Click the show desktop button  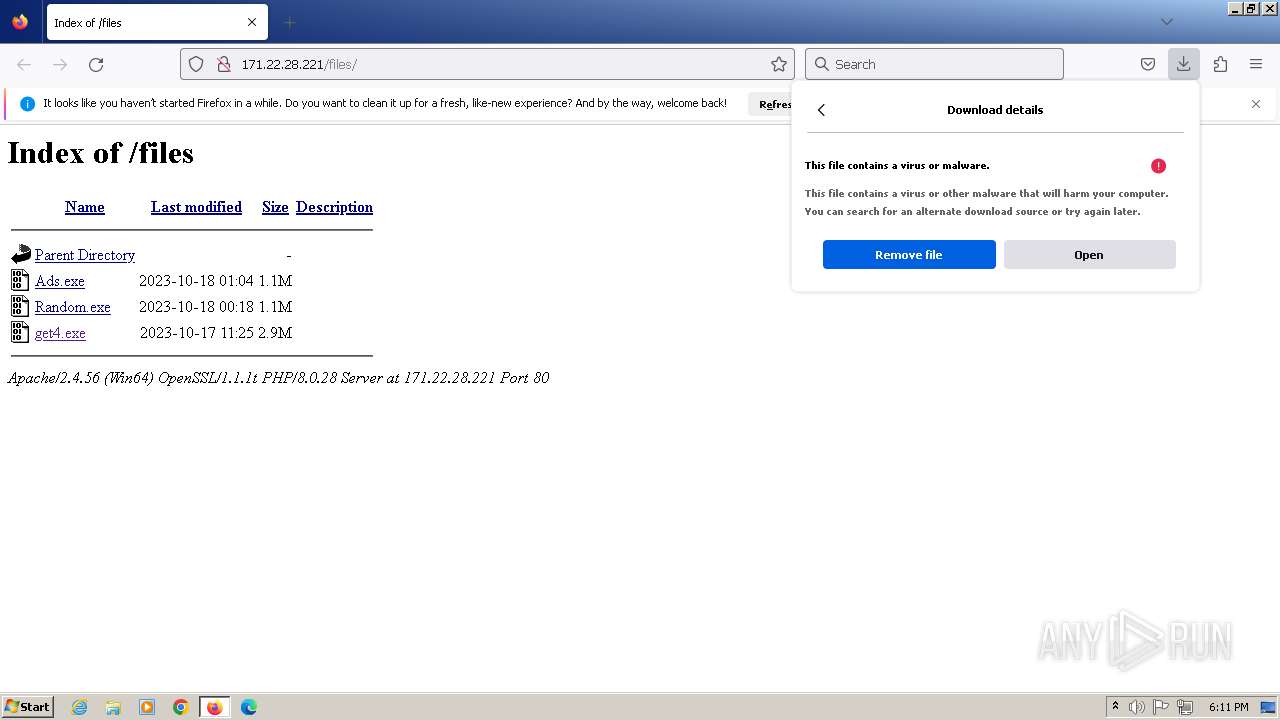pos(1269,707)
